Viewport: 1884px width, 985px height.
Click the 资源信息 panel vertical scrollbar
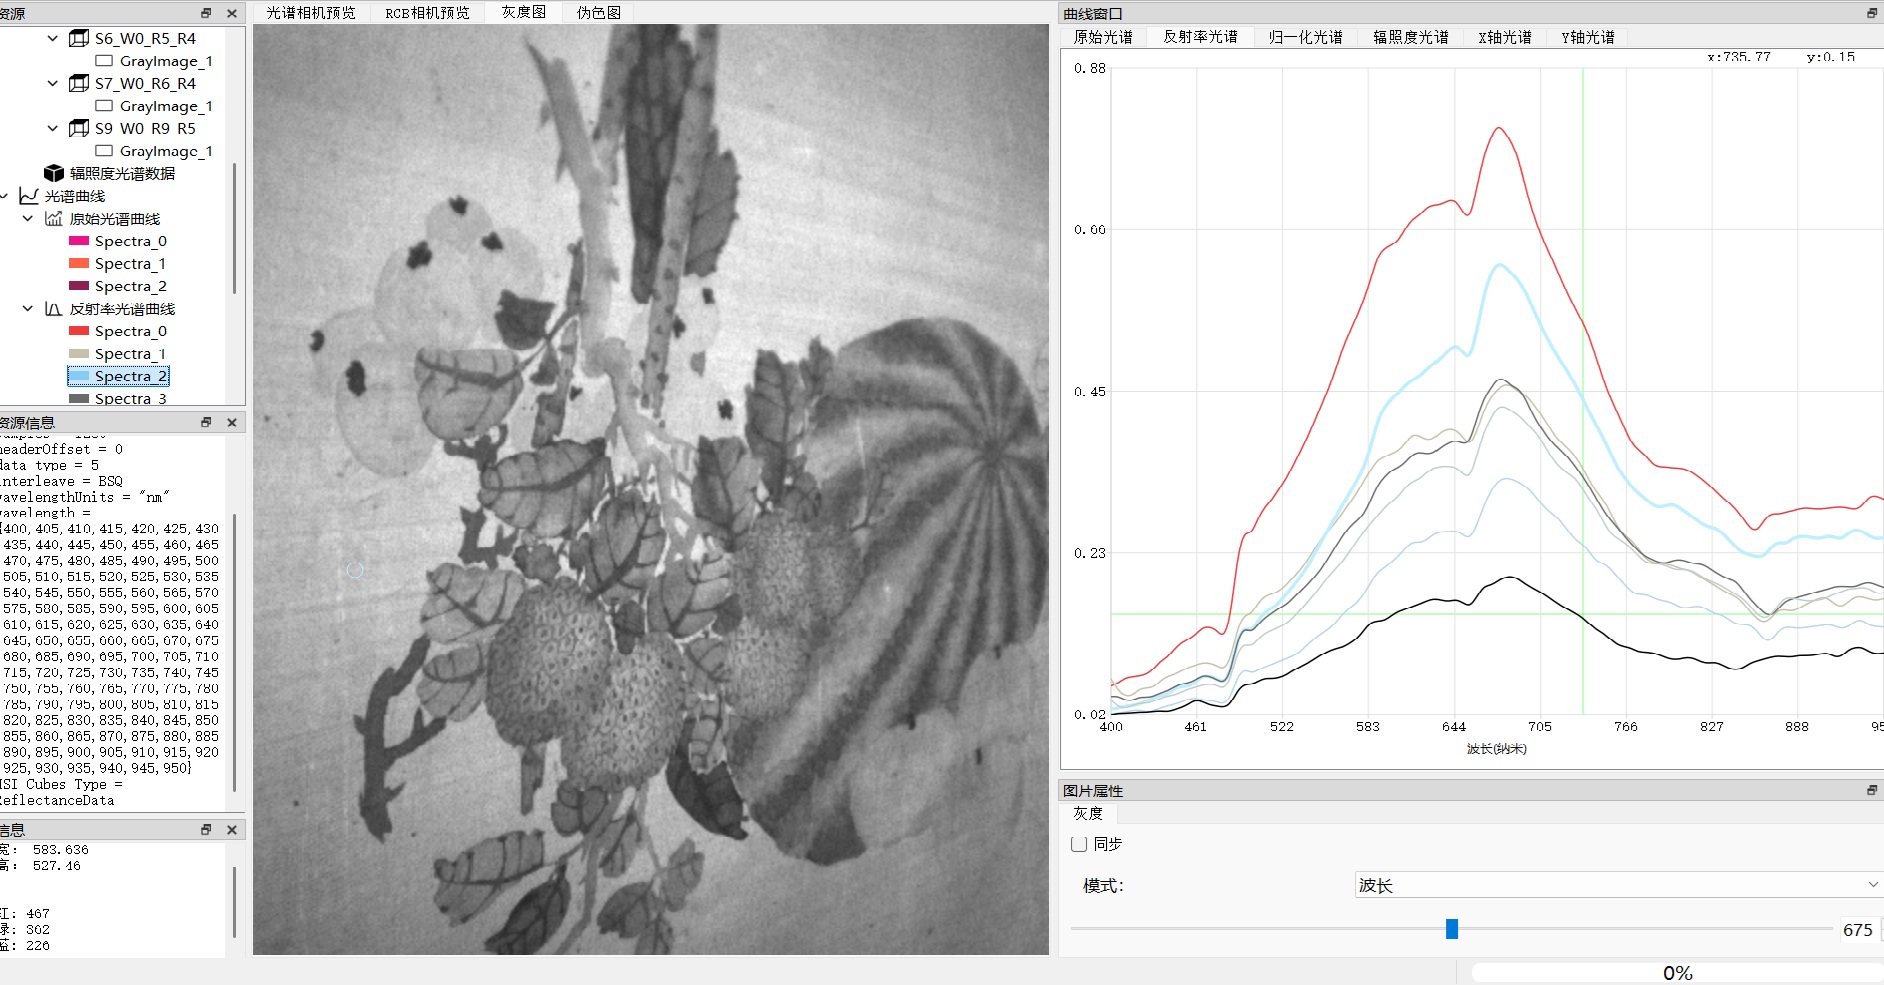click(235, 652)
